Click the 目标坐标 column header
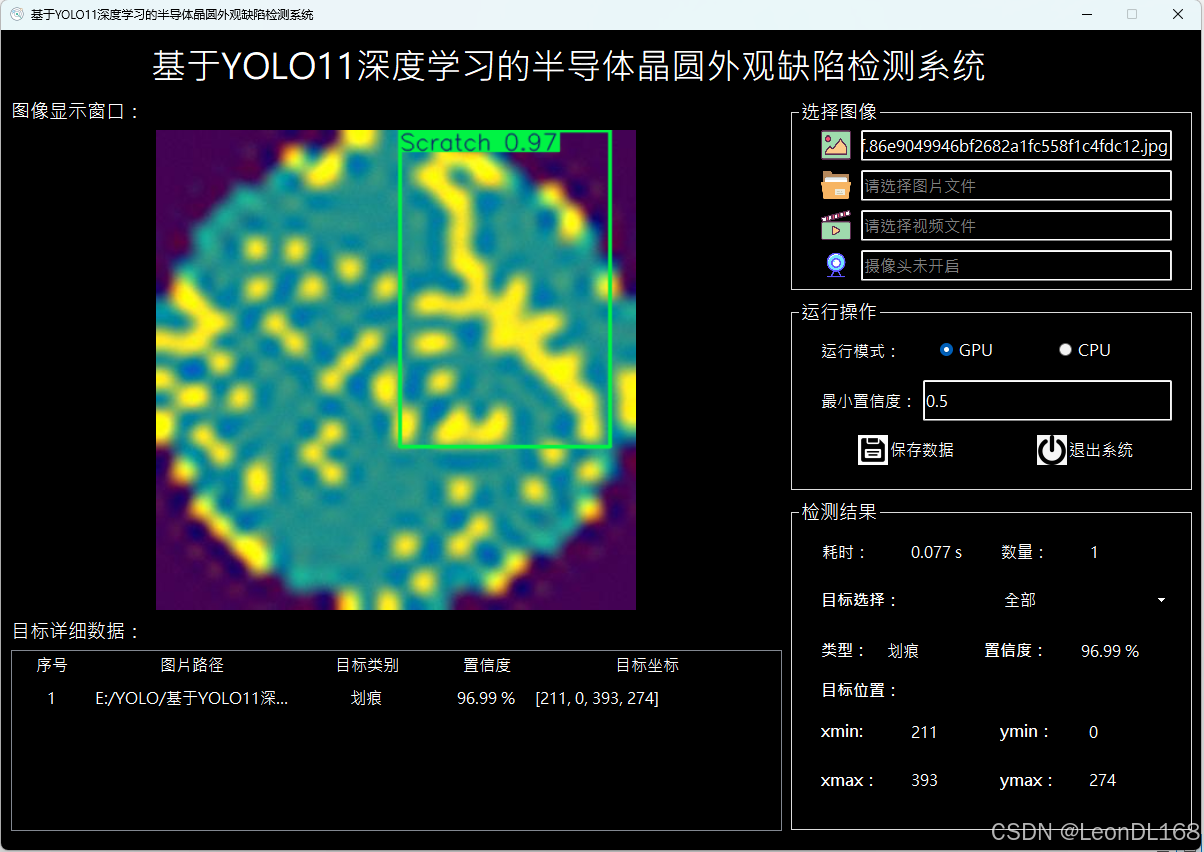 (x=647, y=665)
